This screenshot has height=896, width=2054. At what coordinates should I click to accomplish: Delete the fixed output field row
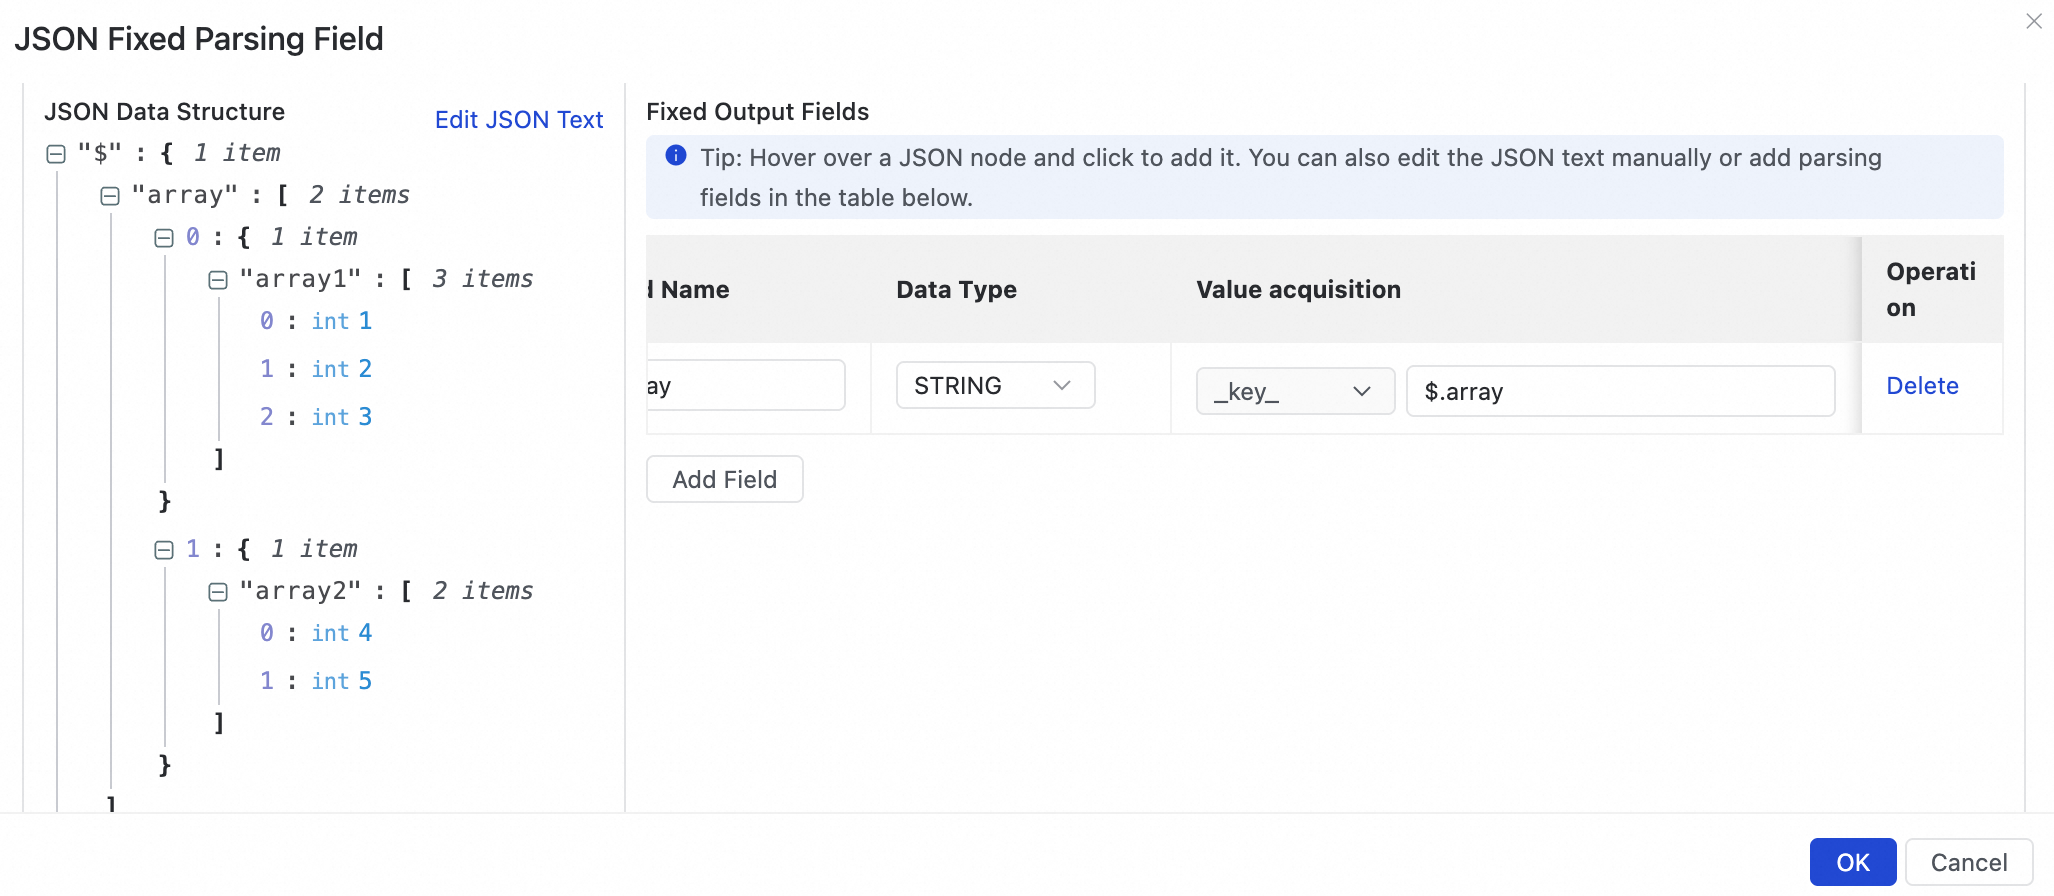tap(1922, 386)
